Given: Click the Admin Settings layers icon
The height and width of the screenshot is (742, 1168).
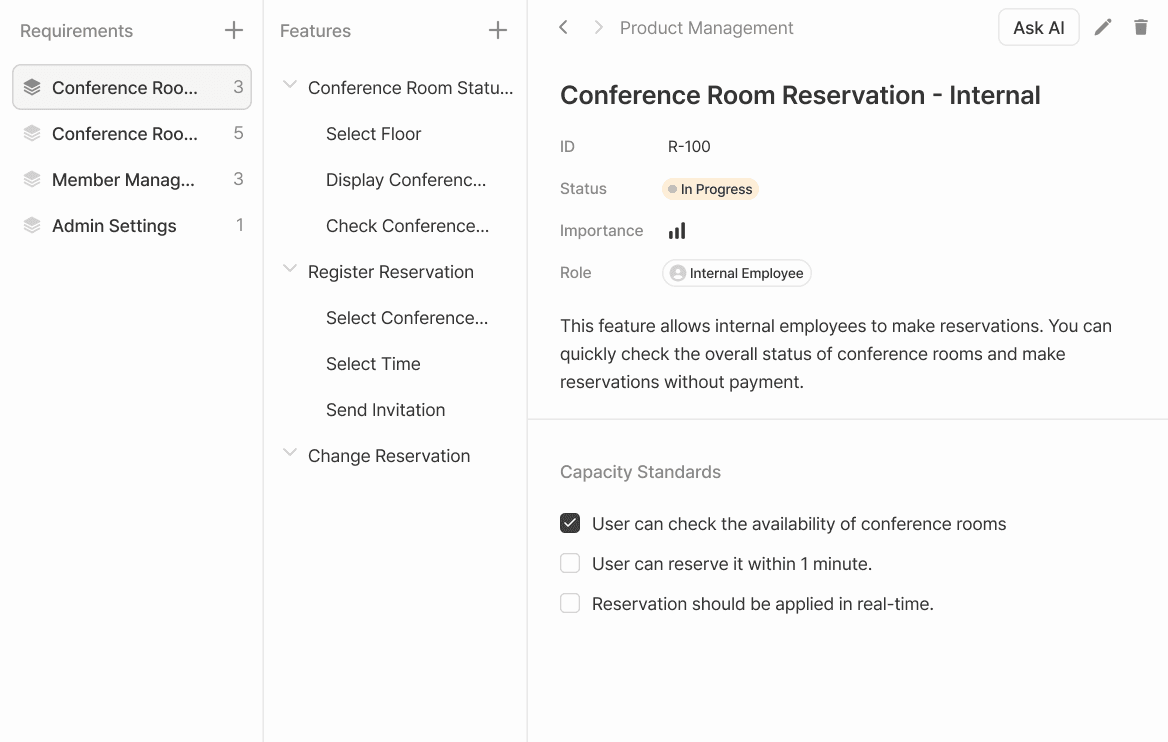Looking at the screenshot, I should tap(32, 226).
